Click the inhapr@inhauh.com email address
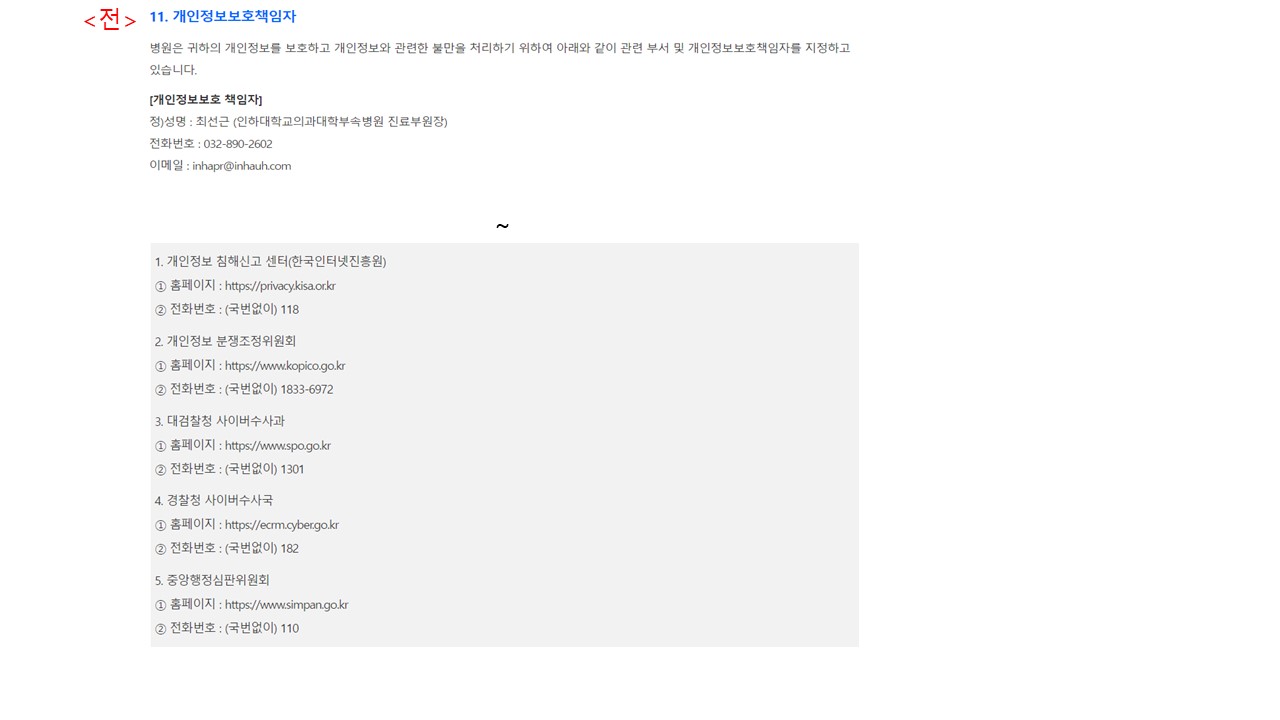The width and height of the screenshot is (1280, 720). (241, 166)
